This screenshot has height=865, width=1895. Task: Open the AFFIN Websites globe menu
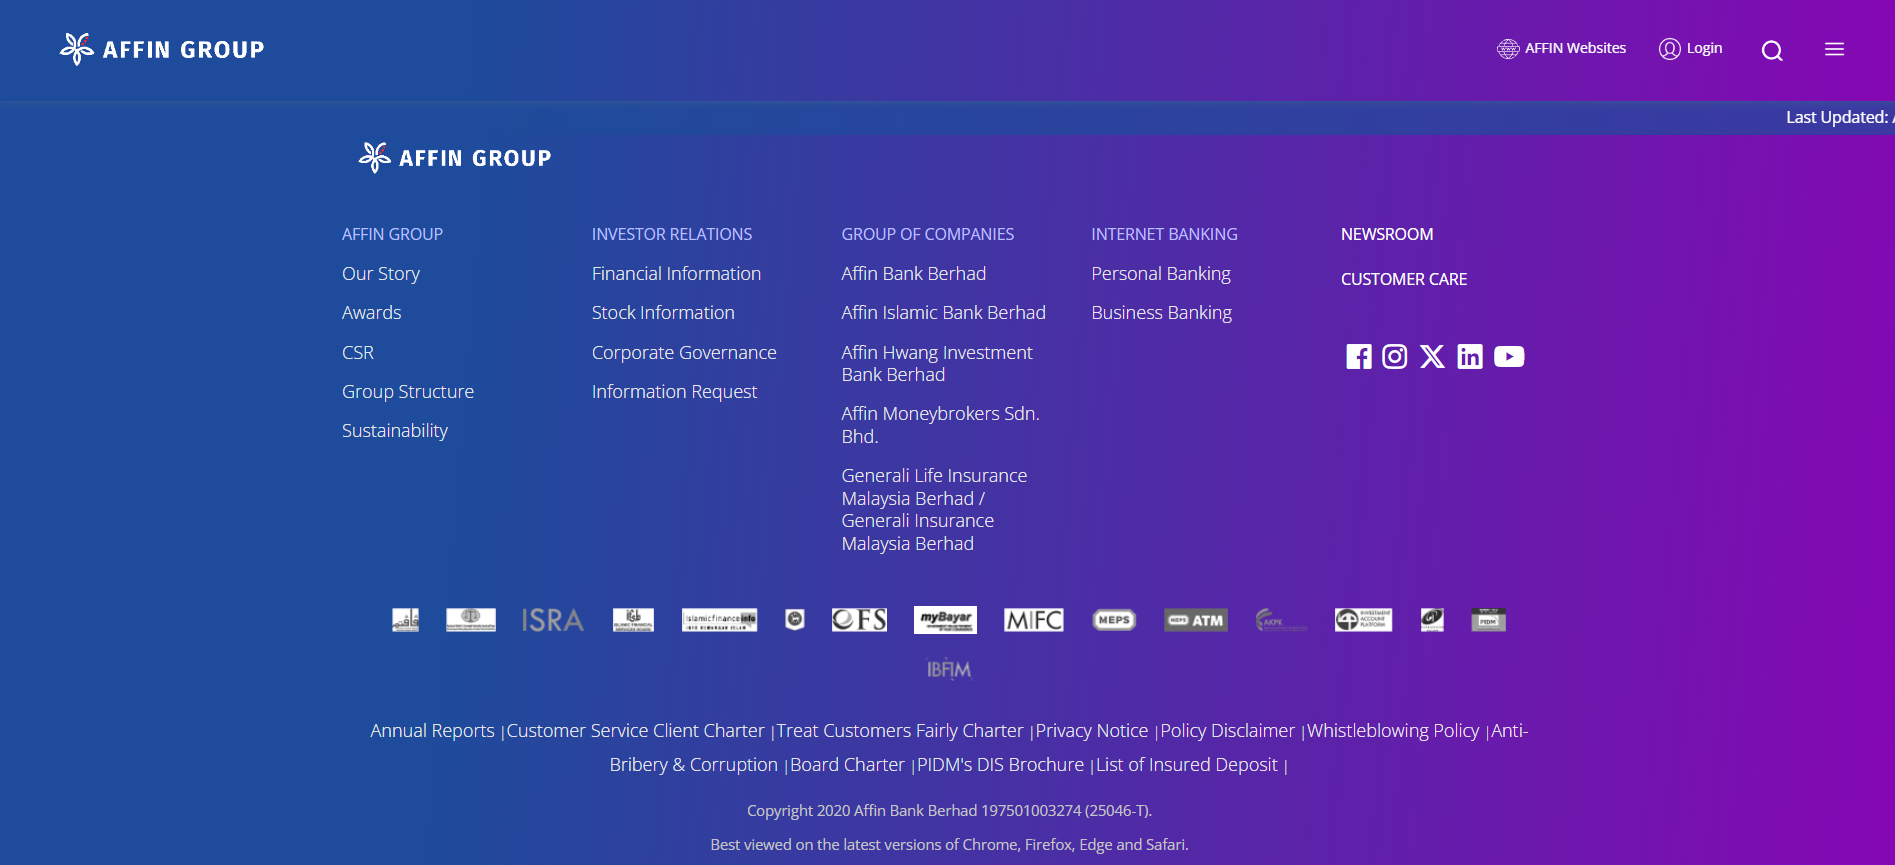[1508, 49]
